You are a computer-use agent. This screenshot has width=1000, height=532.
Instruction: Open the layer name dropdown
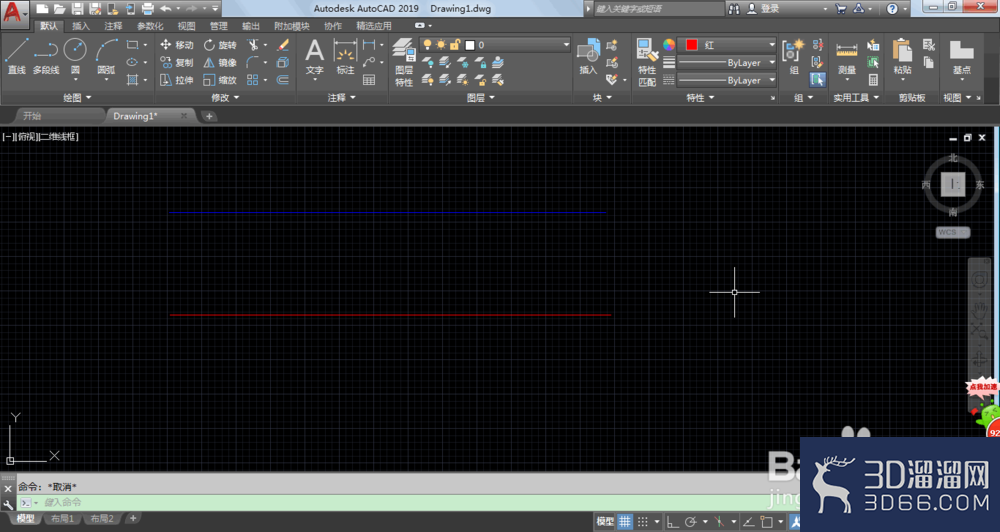pos(495,45)
